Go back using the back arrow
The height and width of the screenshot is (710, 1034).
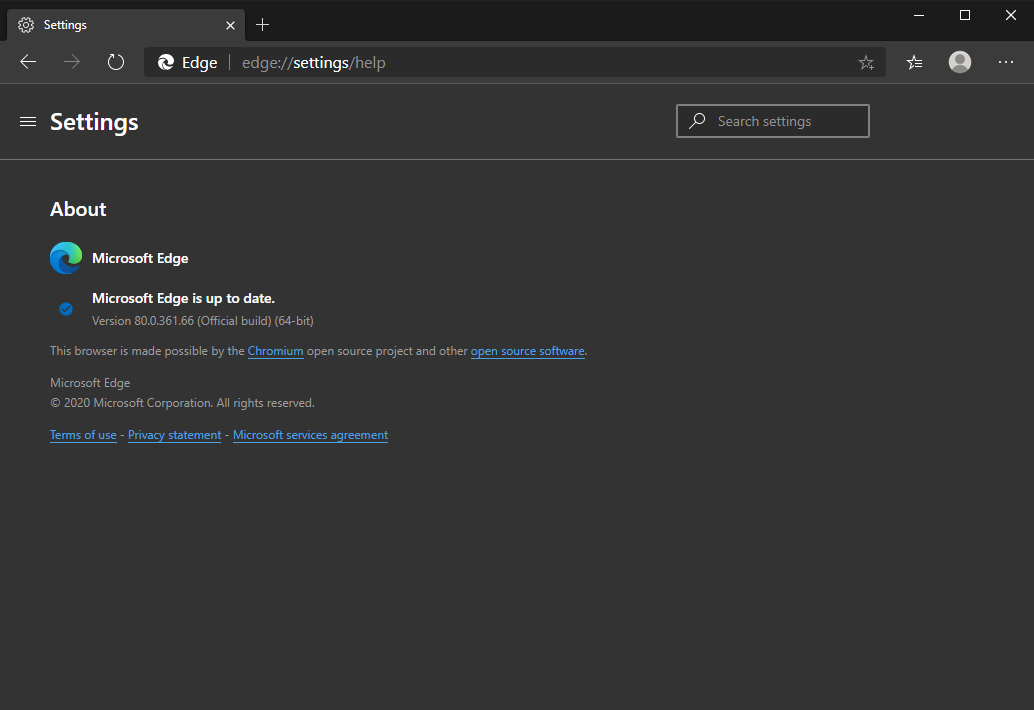(x=28, y=62)
